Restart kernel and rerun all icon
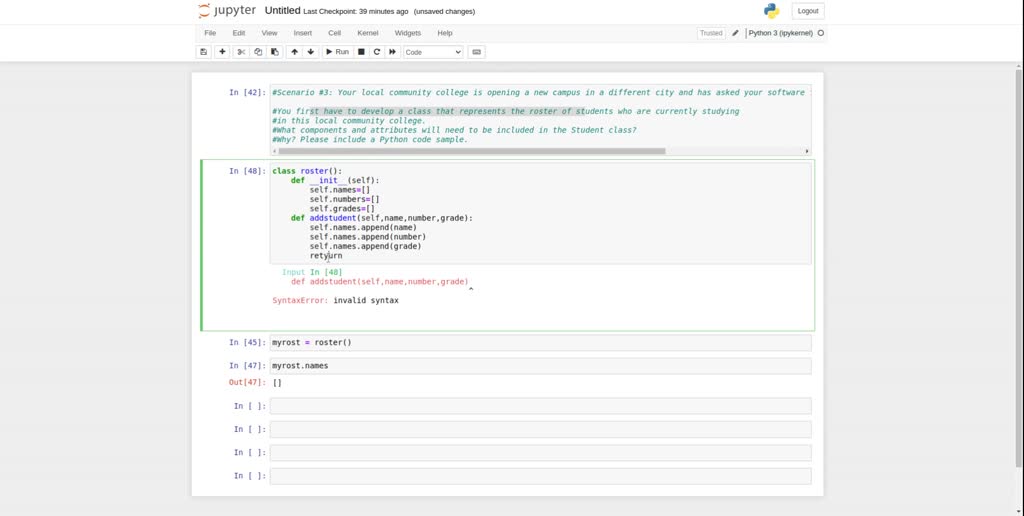This screenshot has width=1024, height=516. click(393, 52)
